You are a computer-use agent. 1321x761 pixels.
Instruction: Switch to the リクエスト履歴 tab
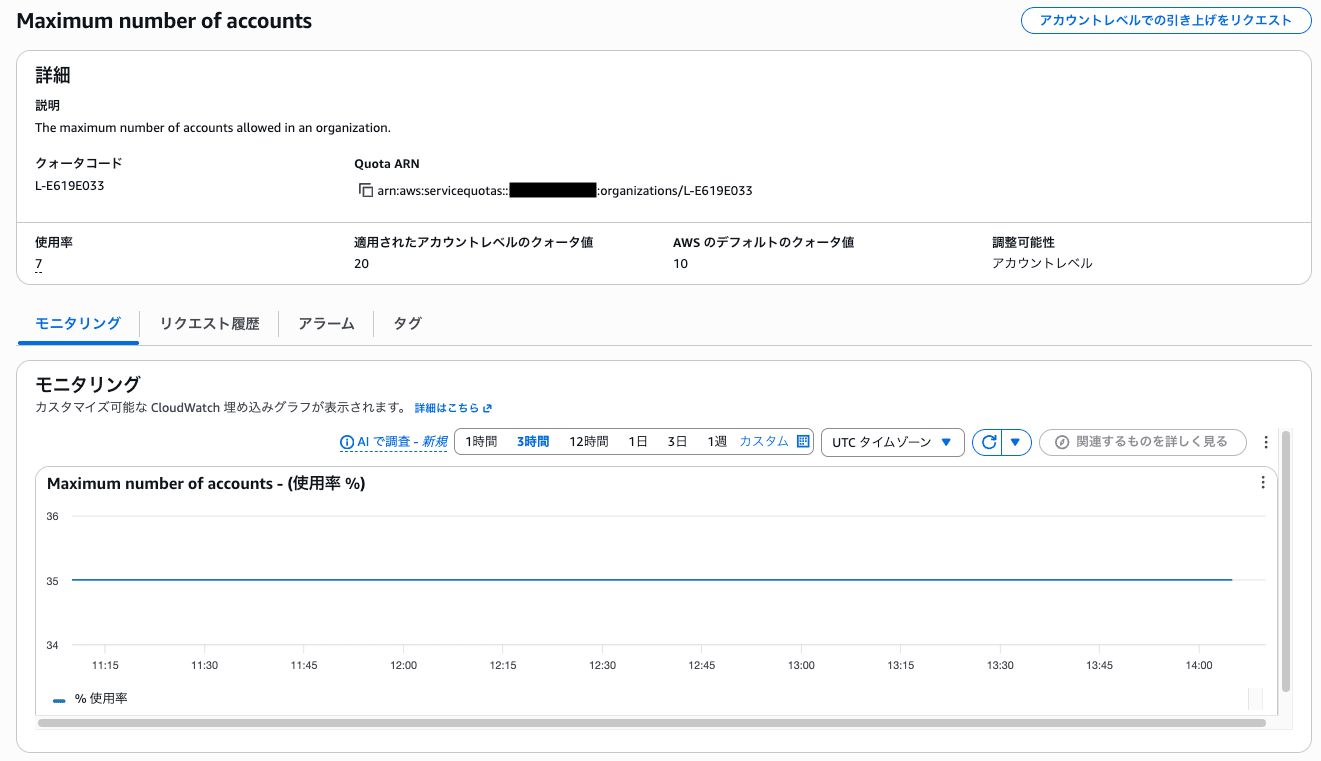pos(210,323)
